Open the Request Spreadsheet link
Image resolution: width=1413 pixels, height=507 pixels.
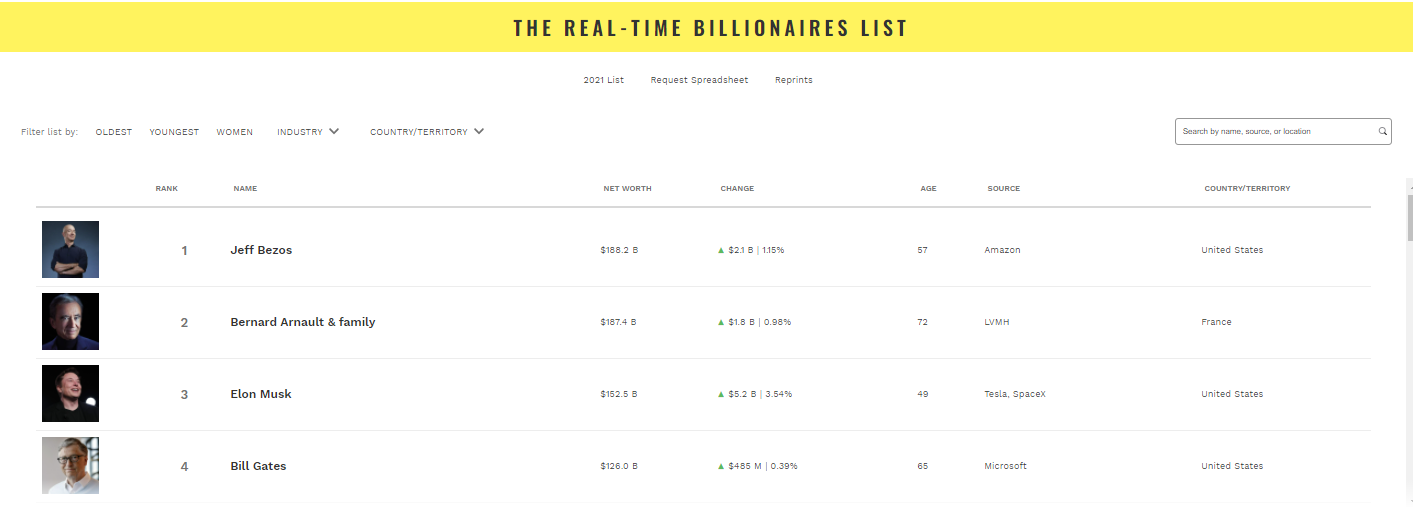pyautogui.click(x=699, y=80)
